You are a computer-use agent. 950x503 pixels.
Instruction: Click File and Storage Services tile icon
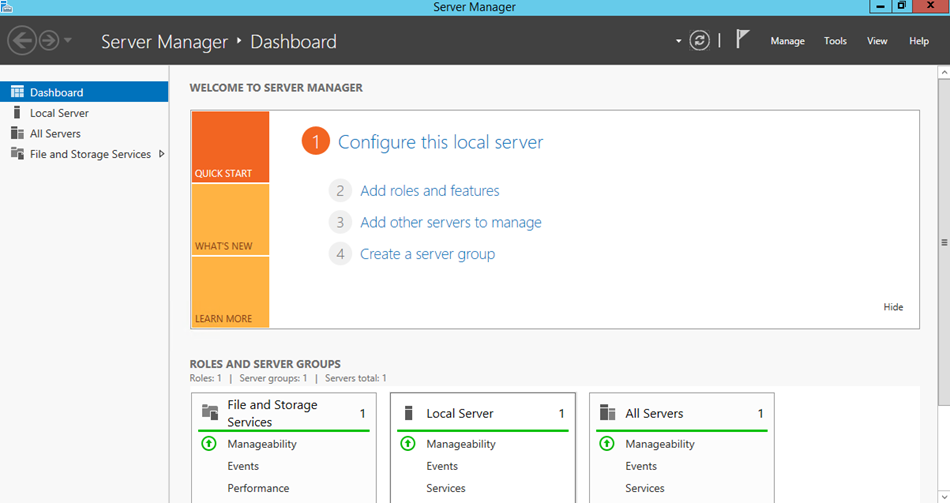coord(210,412)
